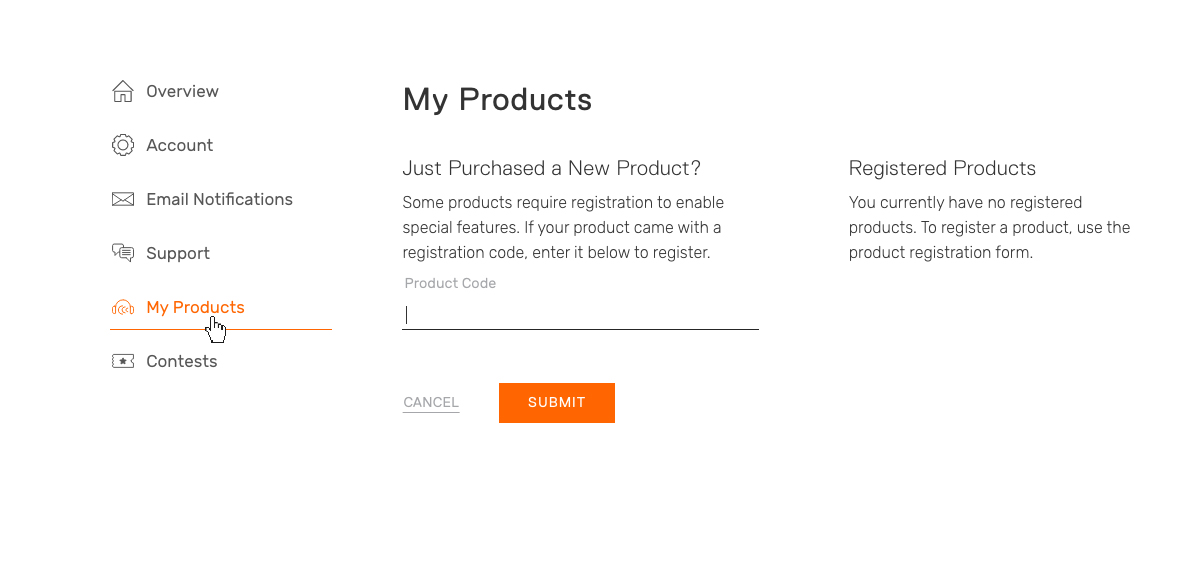Click the Registered Products heading

coord(942,168)
